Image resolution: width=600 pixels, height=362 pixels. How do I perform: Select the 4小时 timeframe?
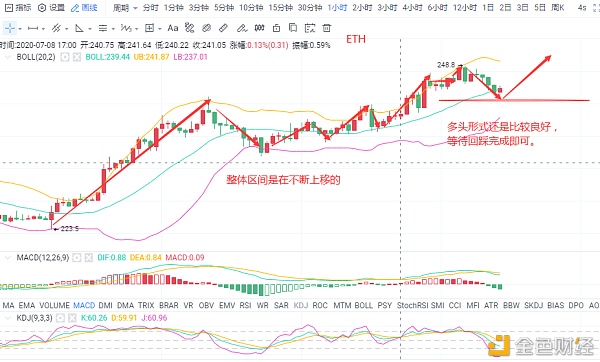pos(413,8)
